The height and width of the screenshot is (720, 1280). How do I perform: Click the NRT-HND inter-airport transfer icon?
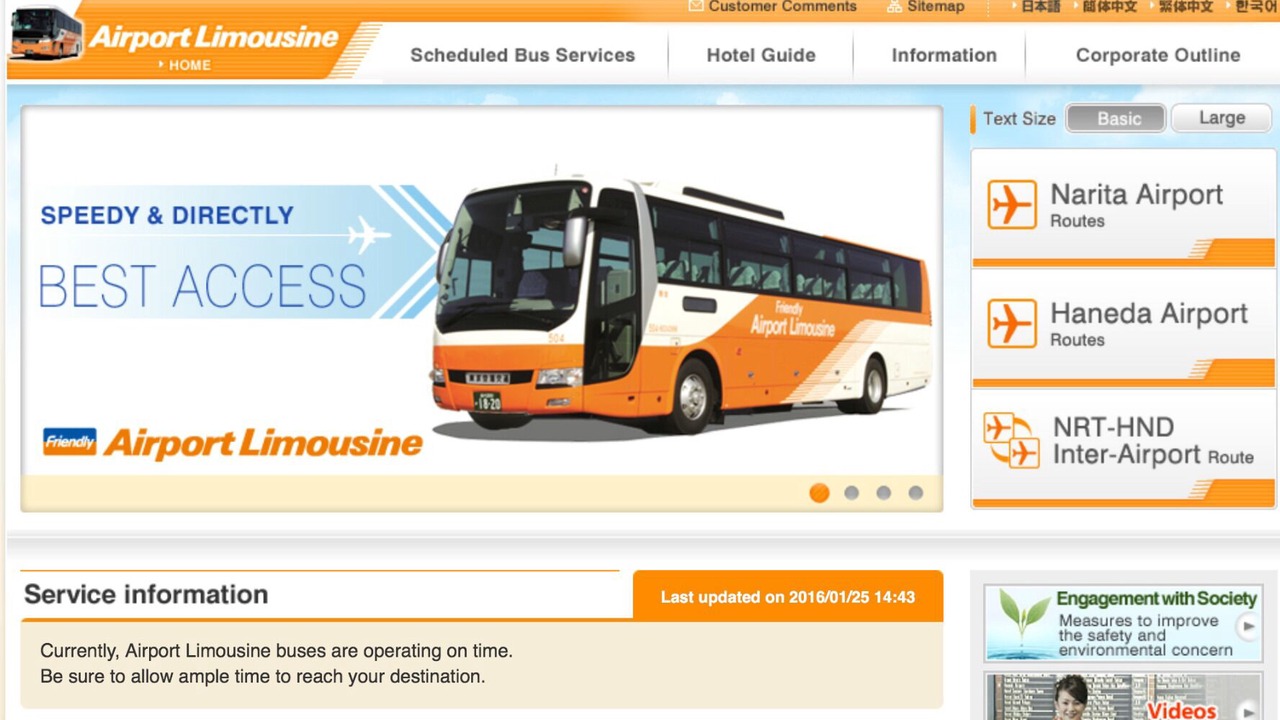click(x=1011, y=440)
